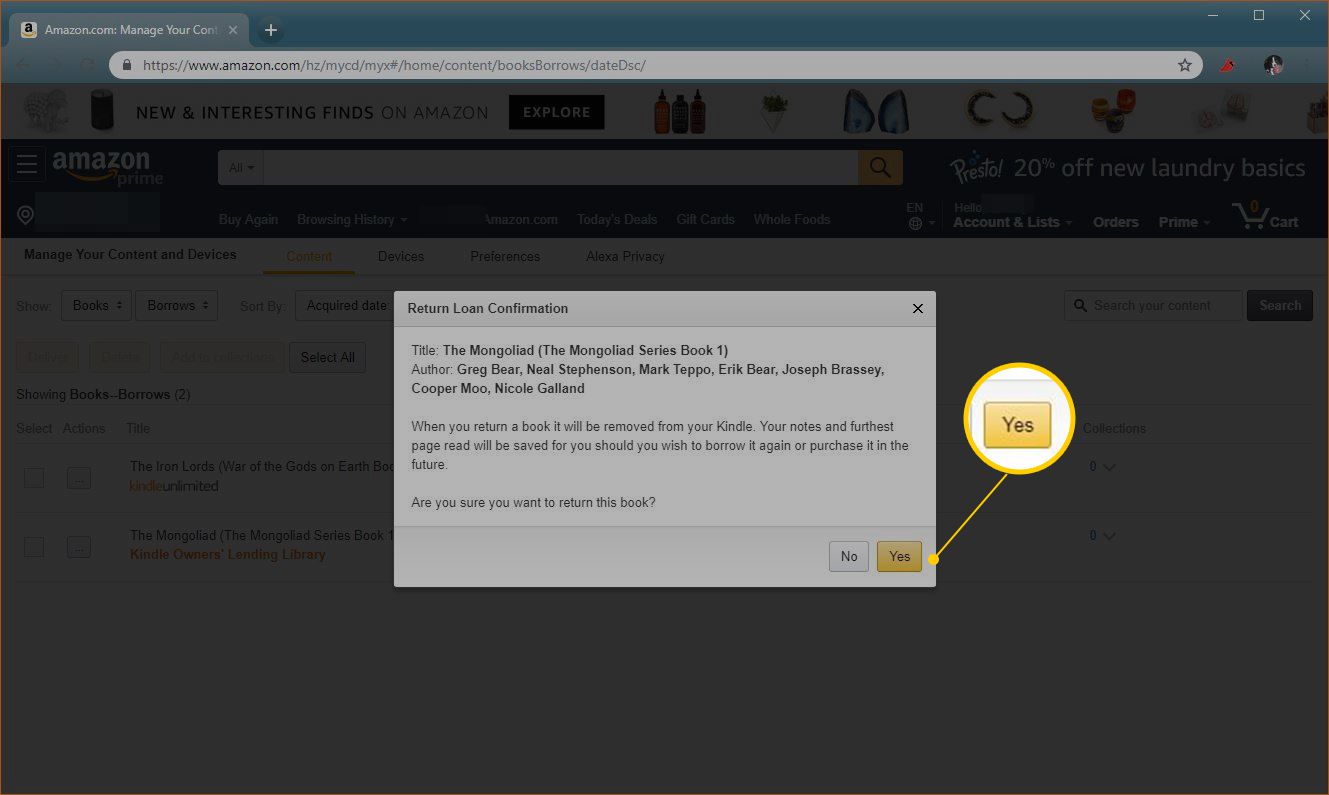Image resolution: width=1329 pixels, height=795 pixels.
Task: Open the search category All dropdown
Action: 241,168
